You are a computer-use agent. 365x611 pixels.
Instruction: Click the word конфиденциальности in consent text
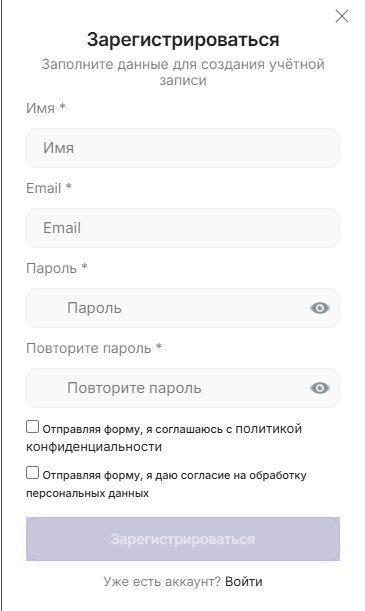tap(94, 447)
